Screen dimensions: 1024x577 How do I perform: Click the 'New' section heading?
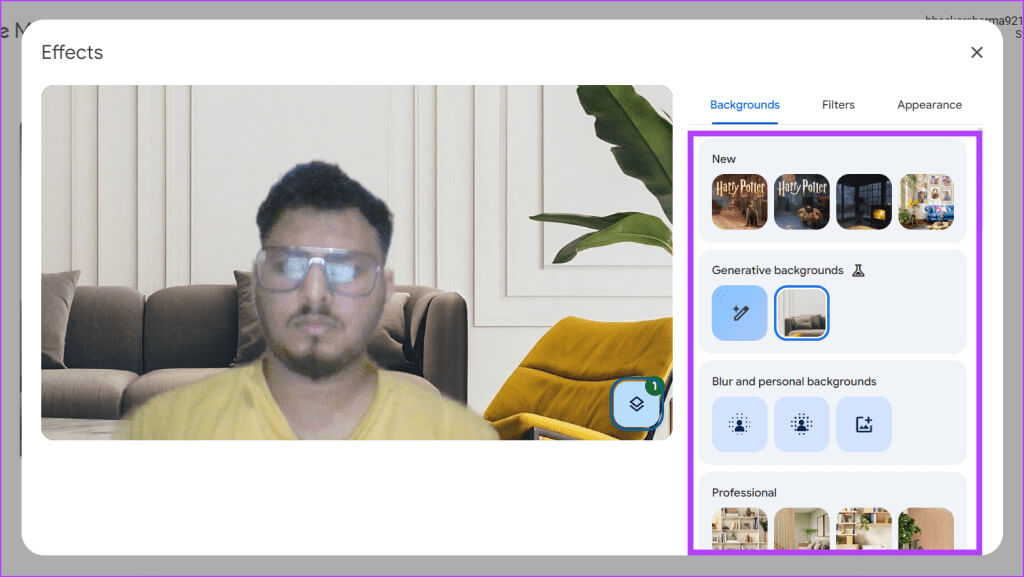724,159
